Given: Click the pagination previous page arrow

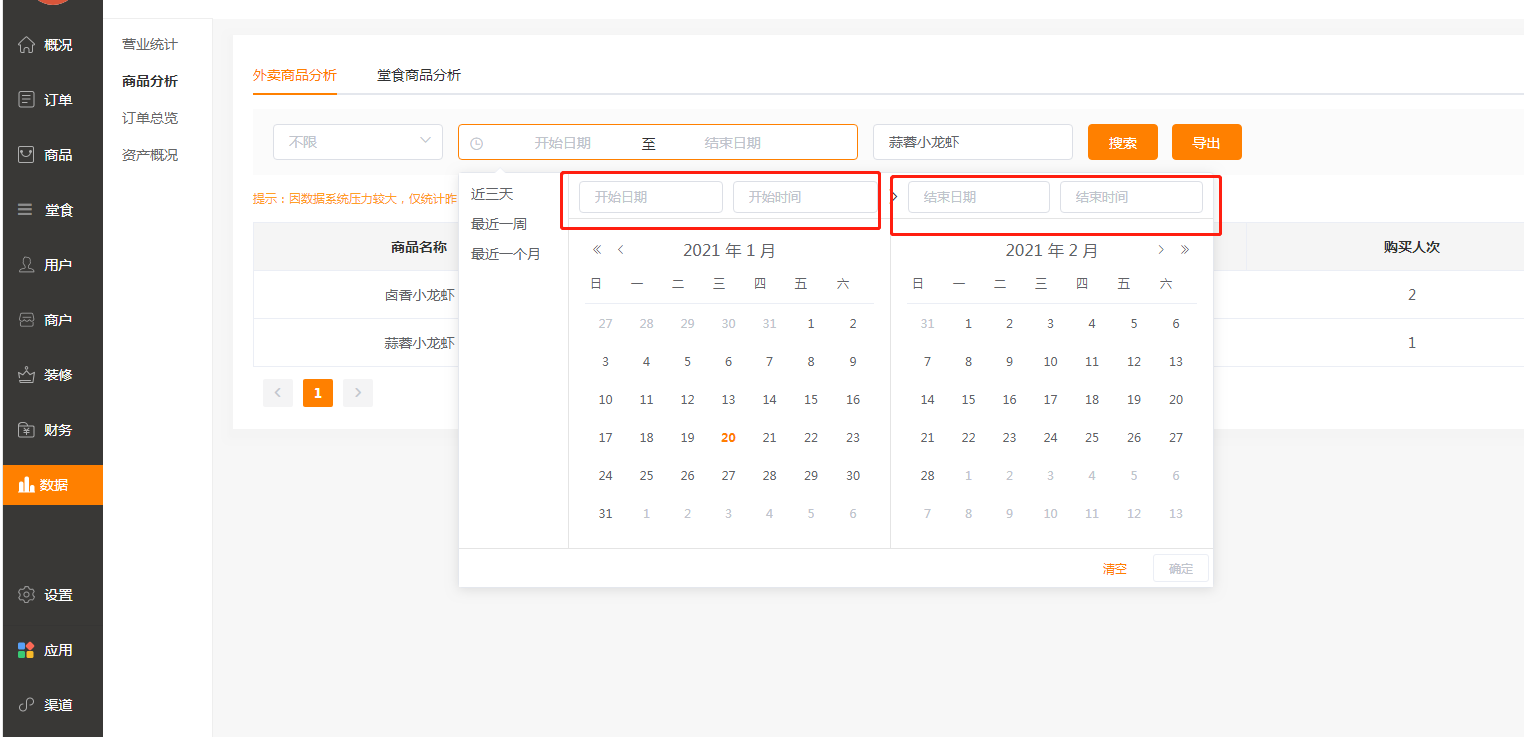Looking at the screenshot, I should (278, 393).
